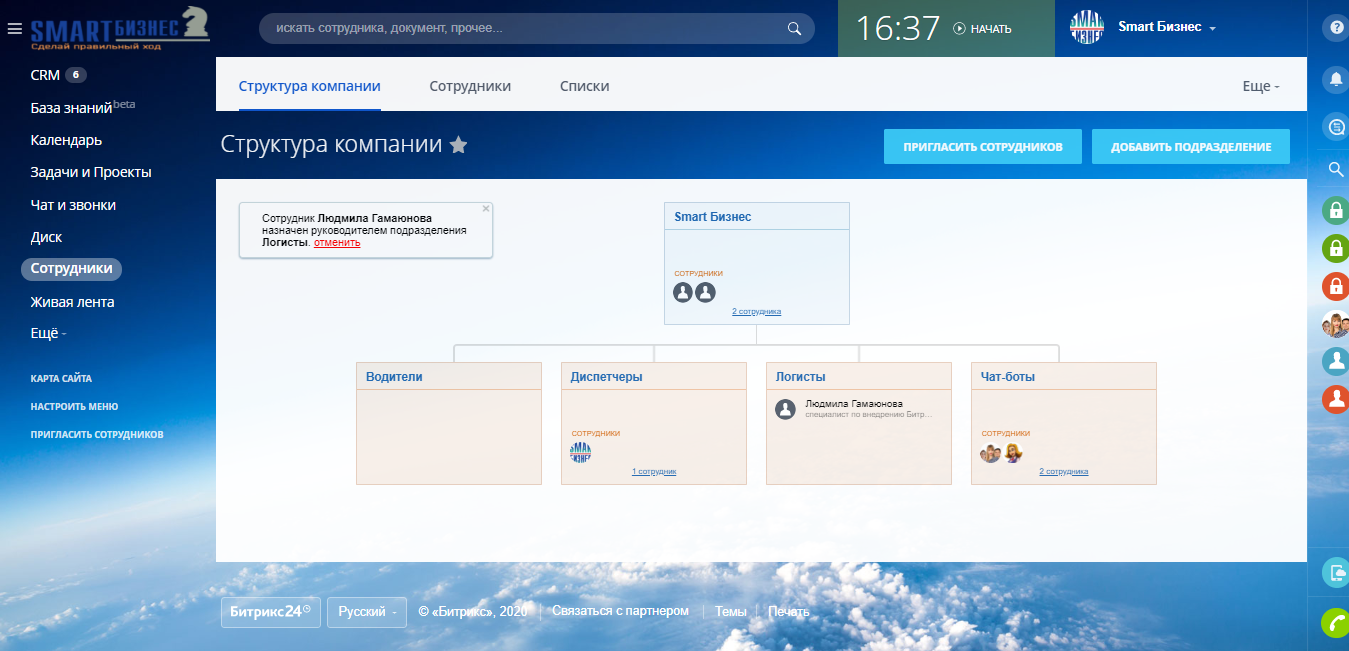1349x651 pixels.
Task: Open notifications bell in right sidebar
Action: click(x=1335, y=79)
